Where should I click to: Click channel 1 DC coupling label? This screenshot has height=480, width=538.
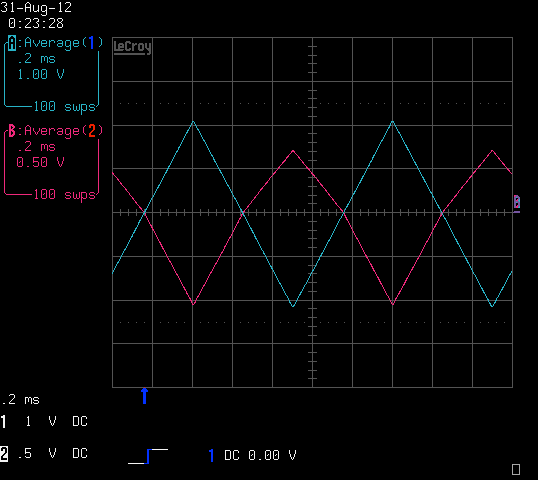pos(80,421)
